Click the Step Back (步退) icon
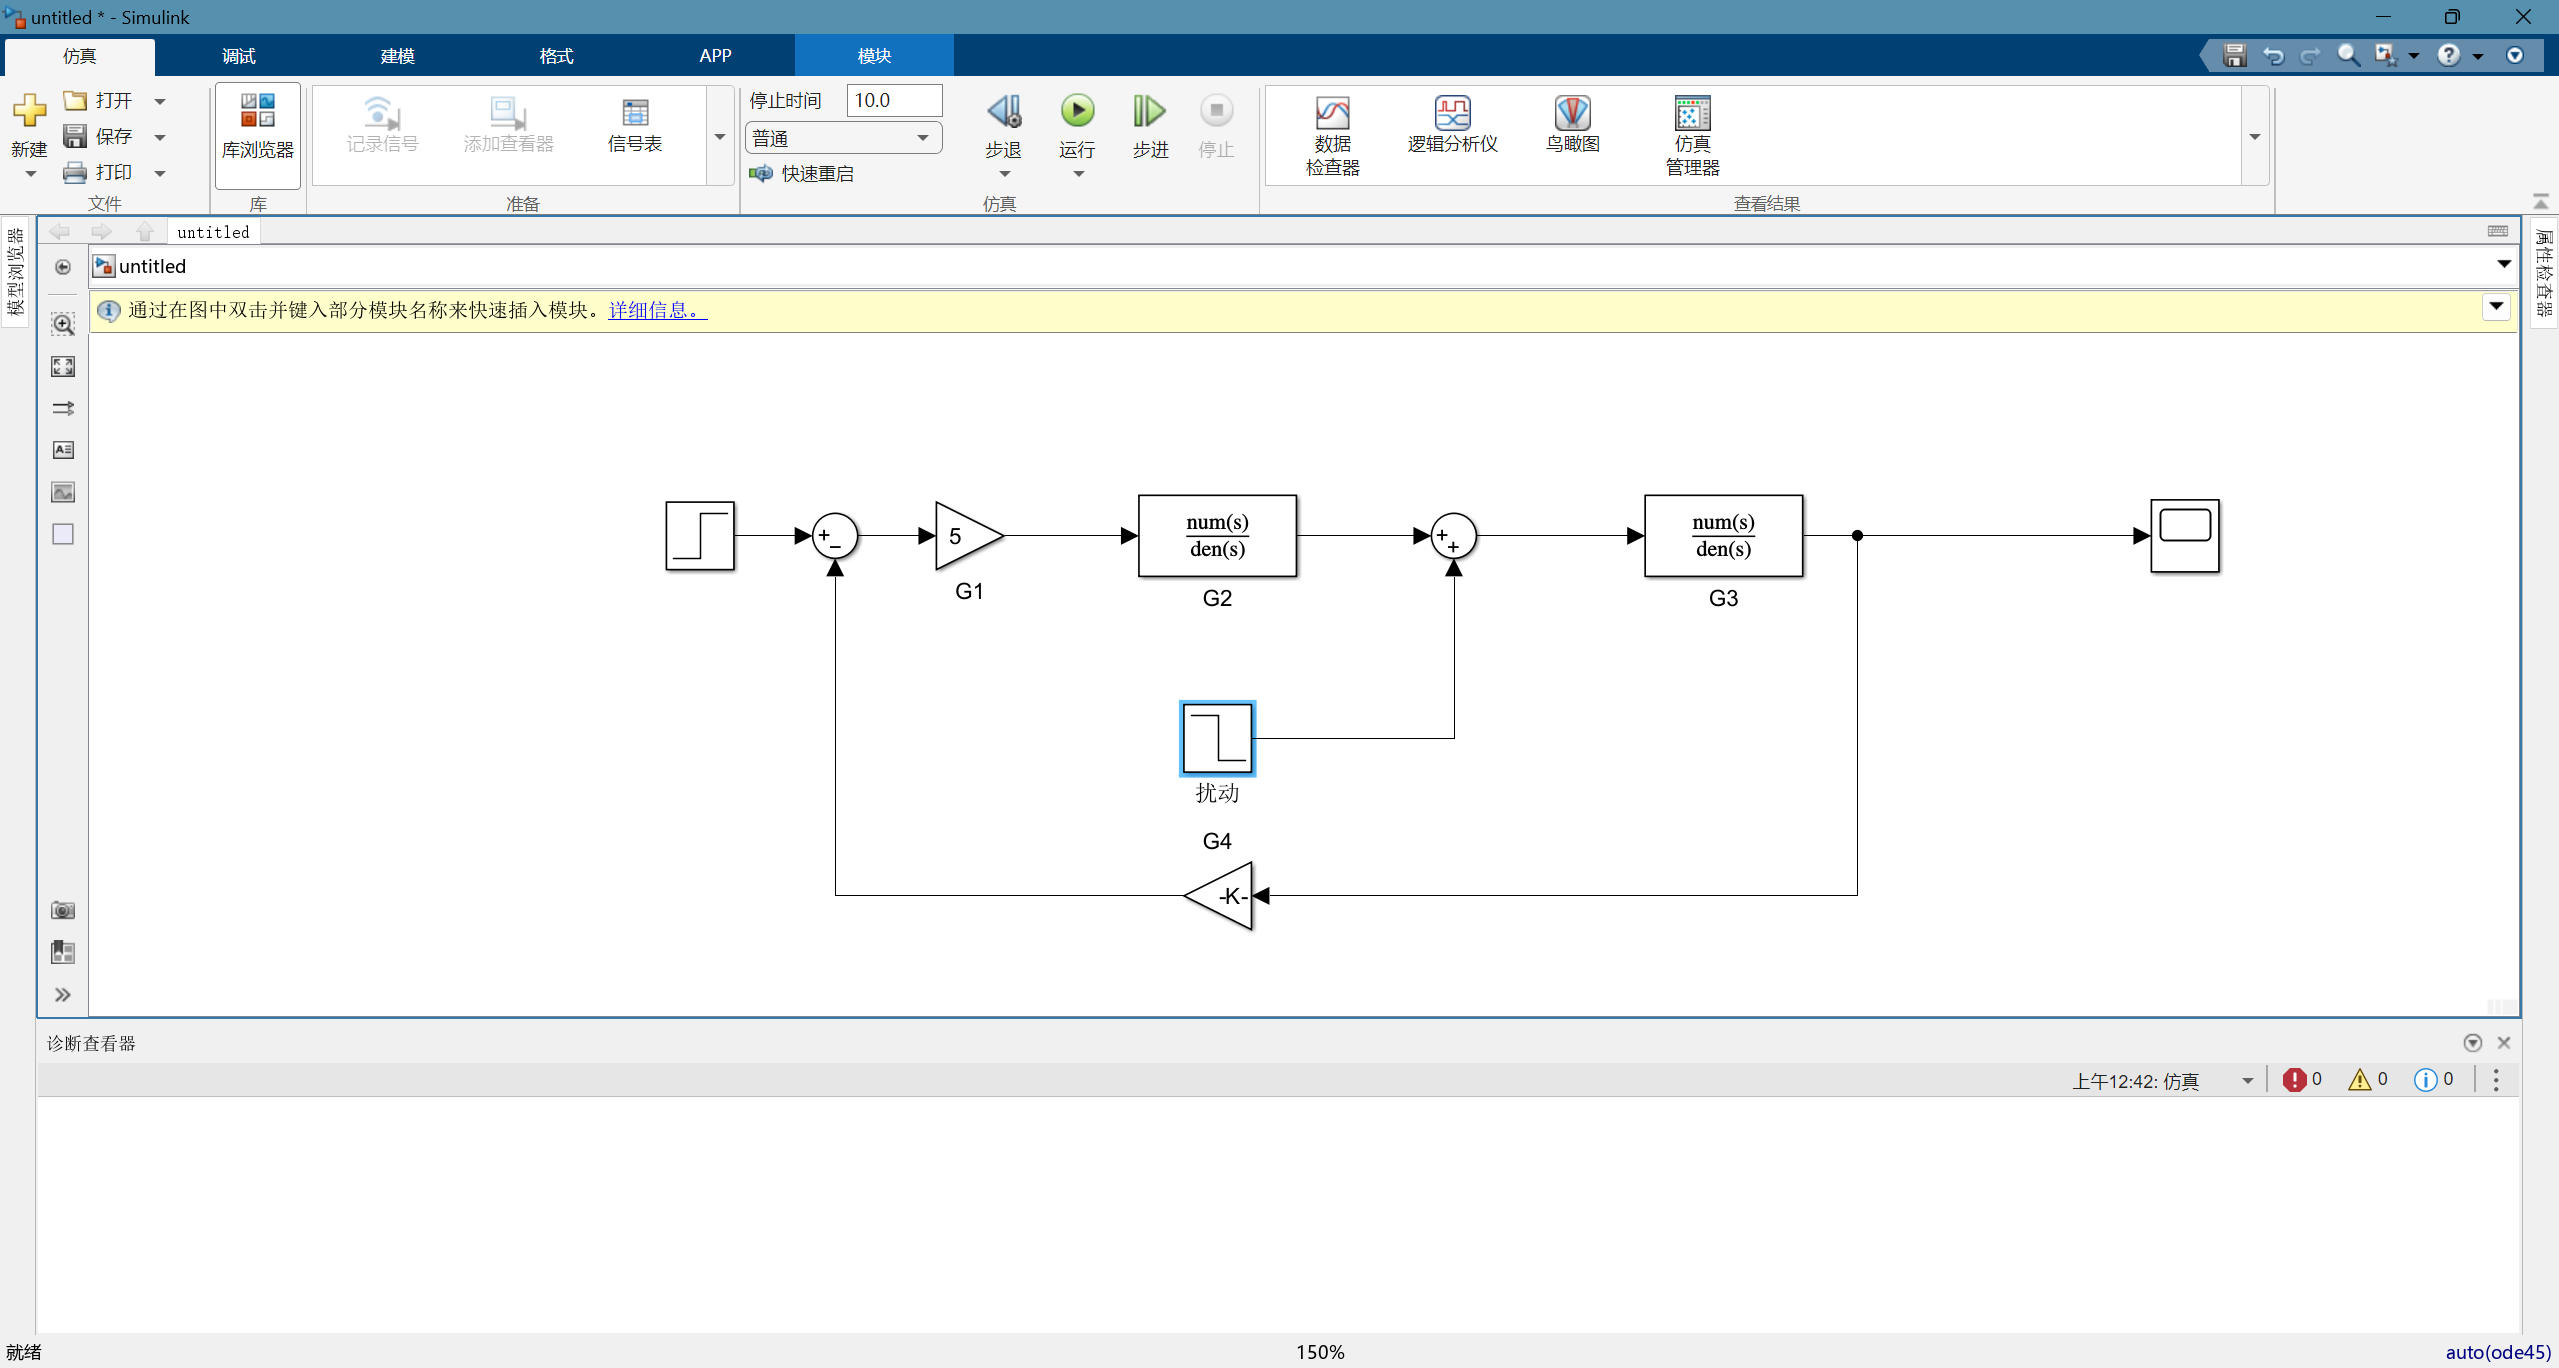The image size is (2559, 1368). pyautogui.click(x=1003, y=112)
